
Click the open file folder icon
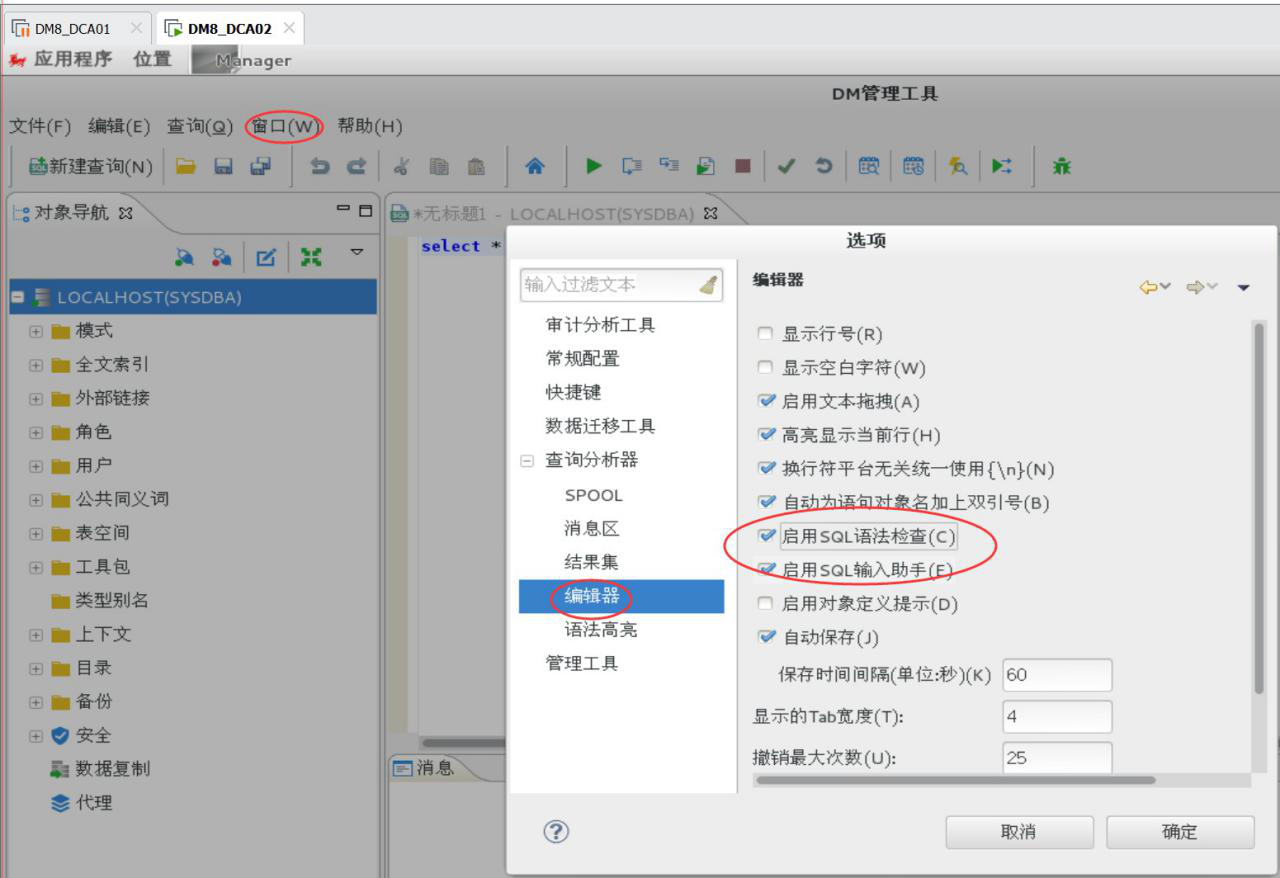pos(186,167)
